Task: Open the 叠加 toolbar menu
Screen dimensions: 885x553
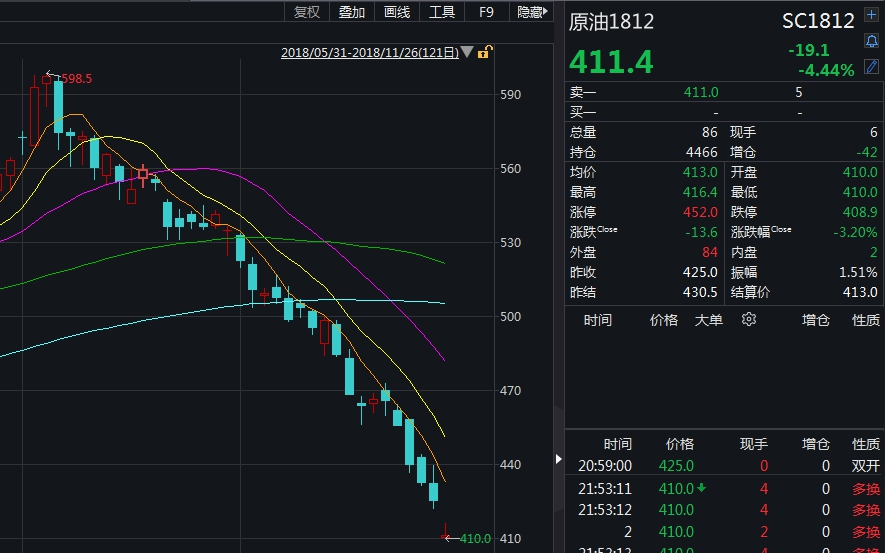Action: click(x=352, y=12)
